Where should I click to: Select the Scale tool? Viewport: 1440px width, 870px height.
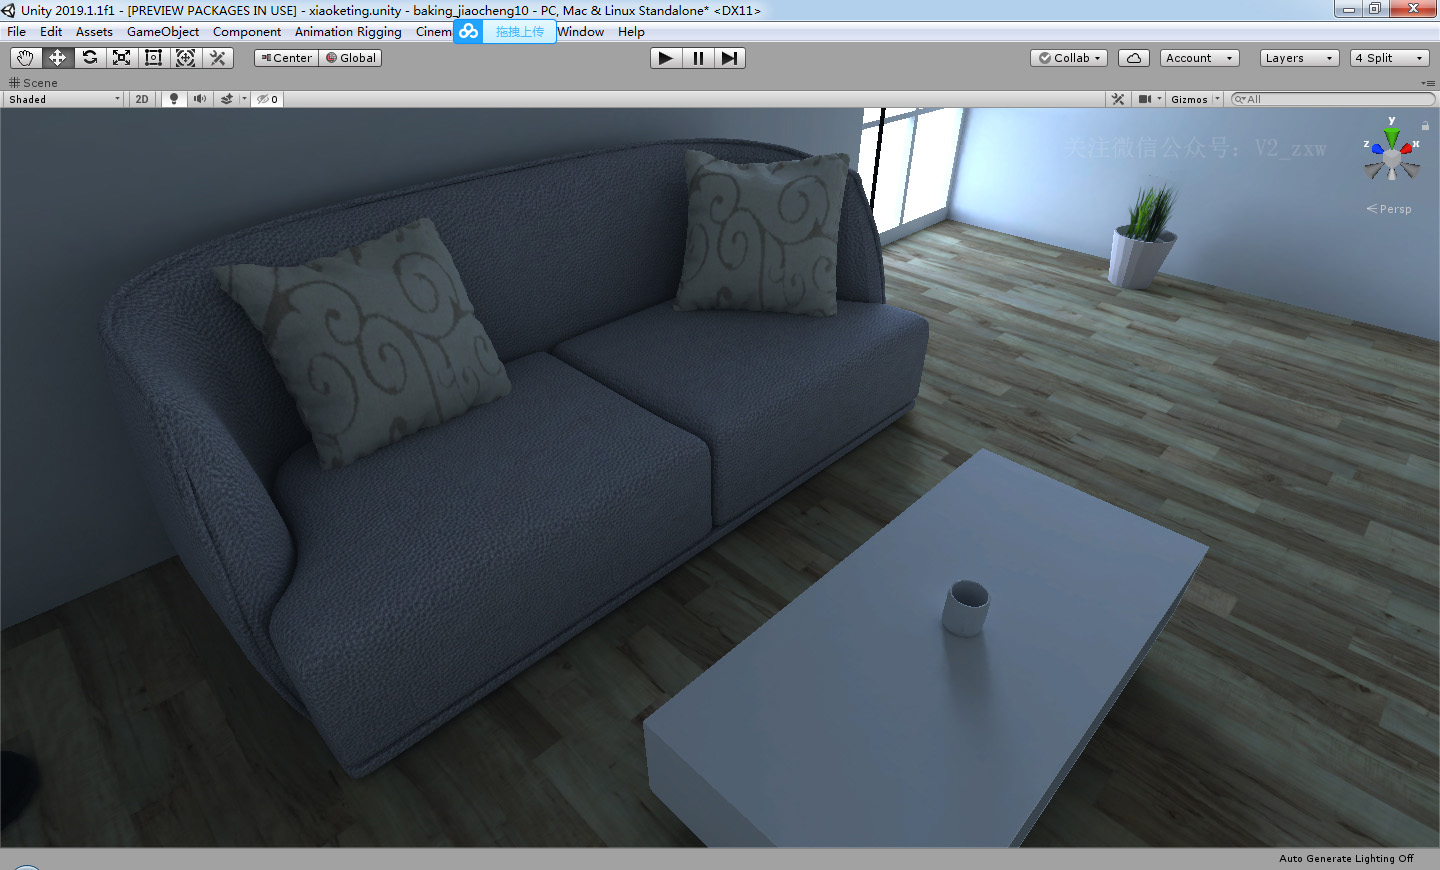pos(121,58)
